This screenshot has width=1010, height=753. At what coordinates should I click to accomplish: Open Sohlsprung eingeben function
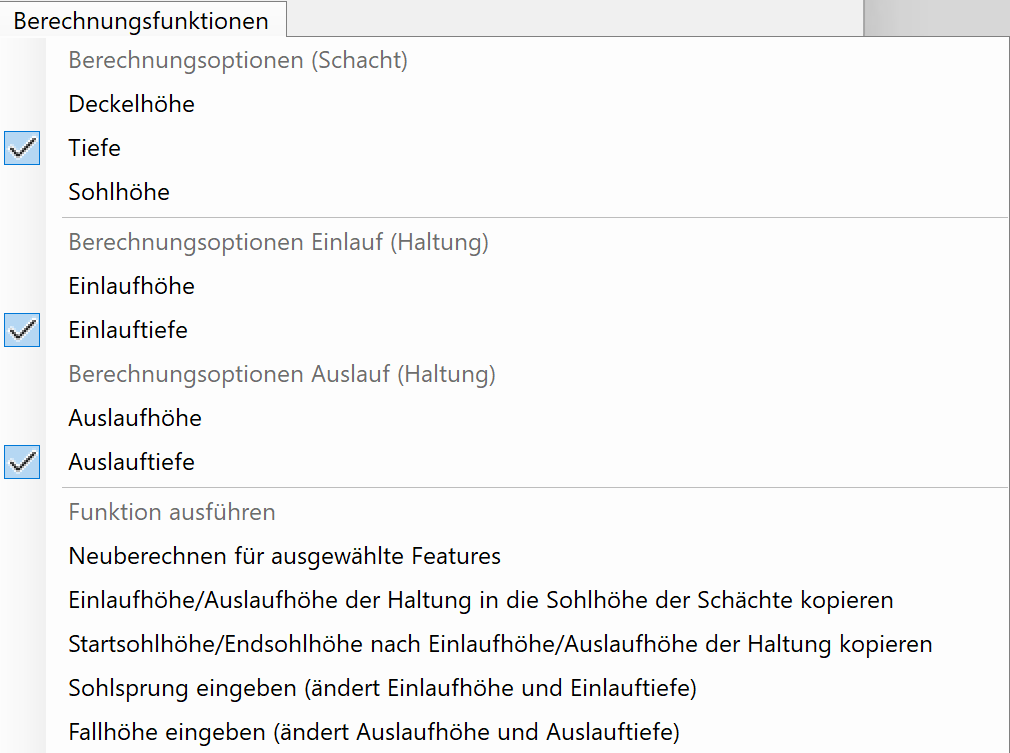click(382, 688)
